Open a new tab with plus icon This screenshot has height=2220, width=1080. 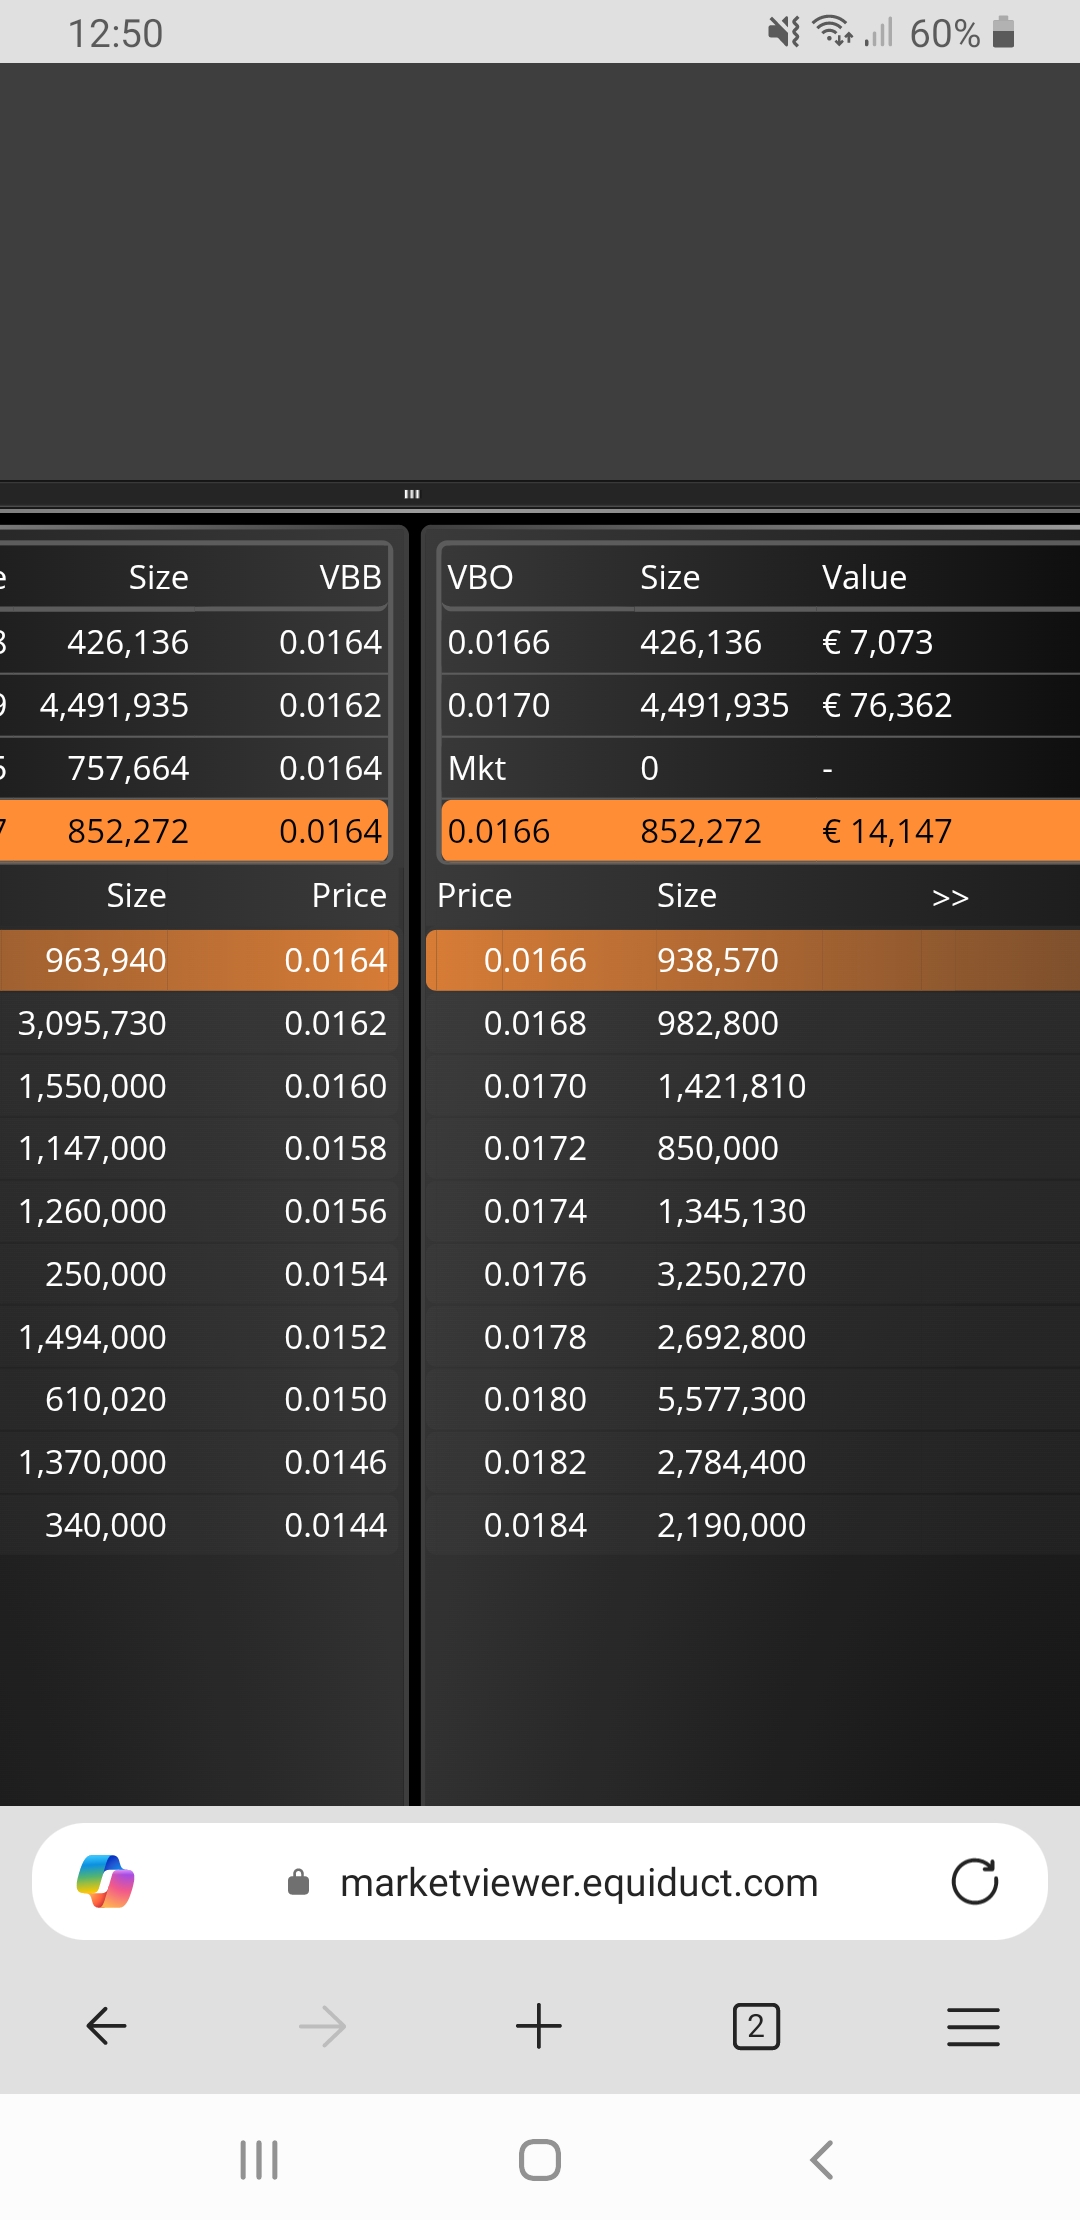539,2026
